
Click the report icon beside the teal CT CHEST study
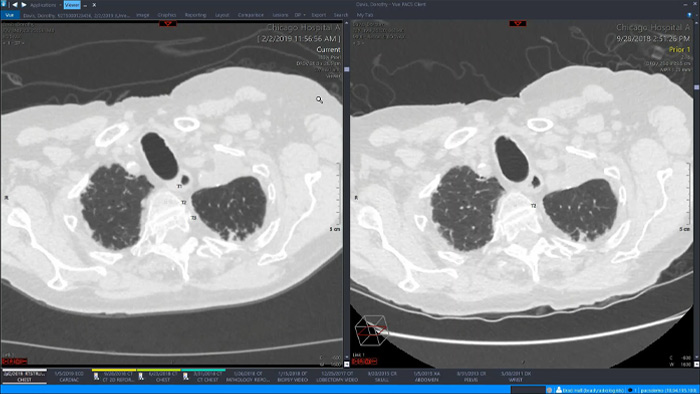coord(186,377)
